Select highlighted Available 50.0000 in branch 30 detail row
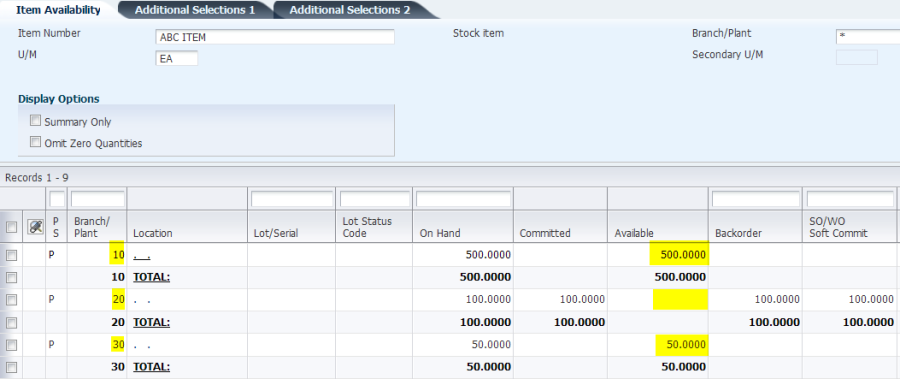This screenshot has height=379, width=900. click(682, 345)
